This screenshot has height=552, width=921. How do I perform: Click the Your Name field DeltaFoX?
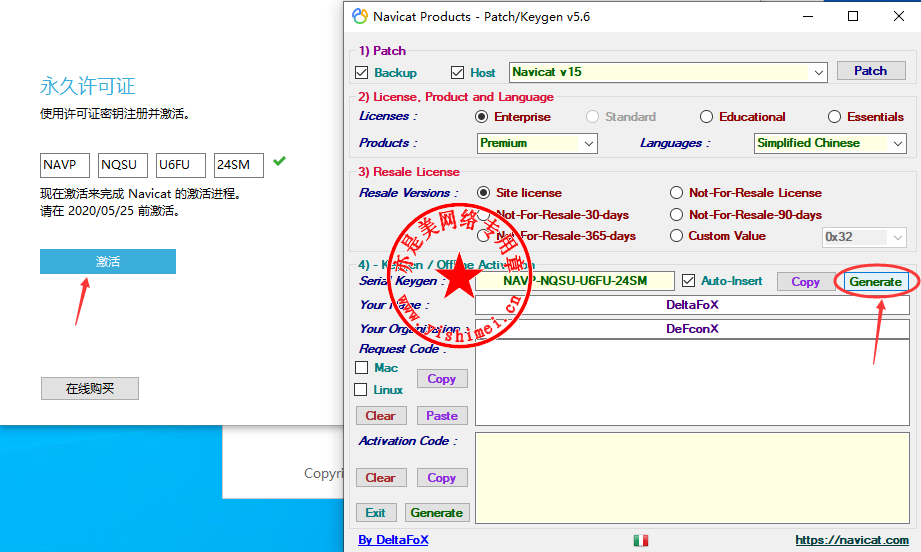click(x=692, y=305)
